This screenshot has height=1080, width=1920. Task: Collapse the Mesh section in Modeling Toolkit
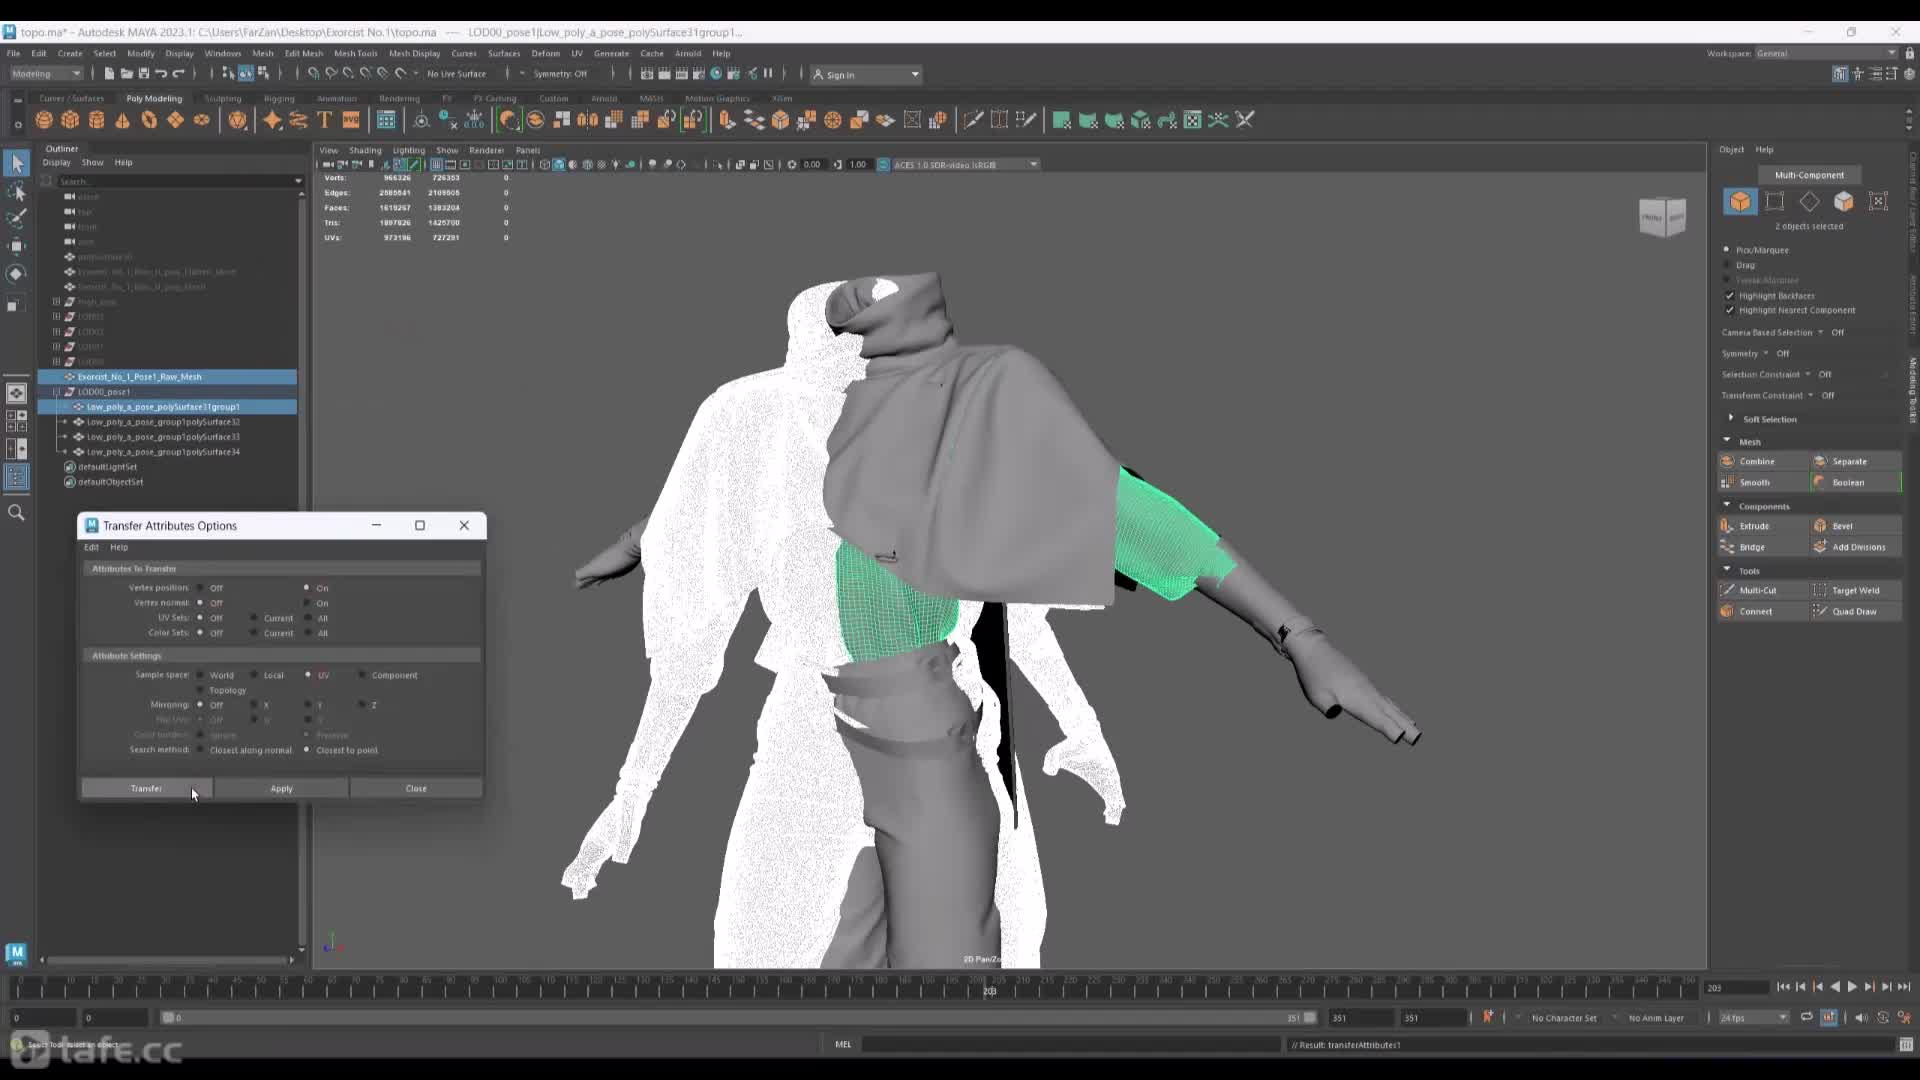pos(1727,441)
